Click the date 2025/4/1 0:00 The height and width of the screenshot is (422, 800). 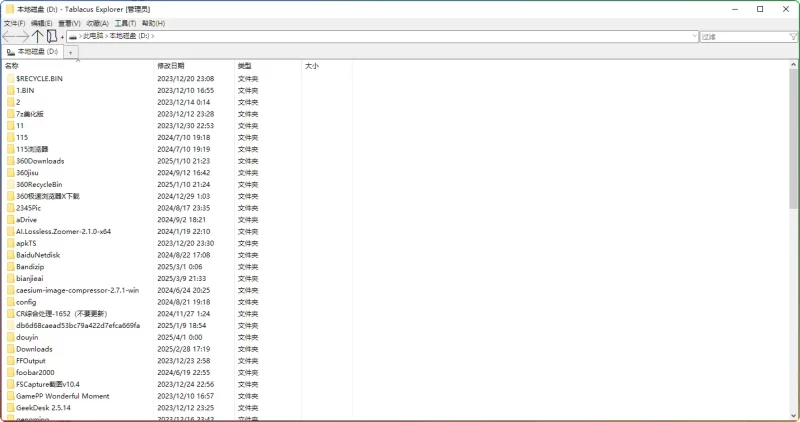tap(180, 337)
